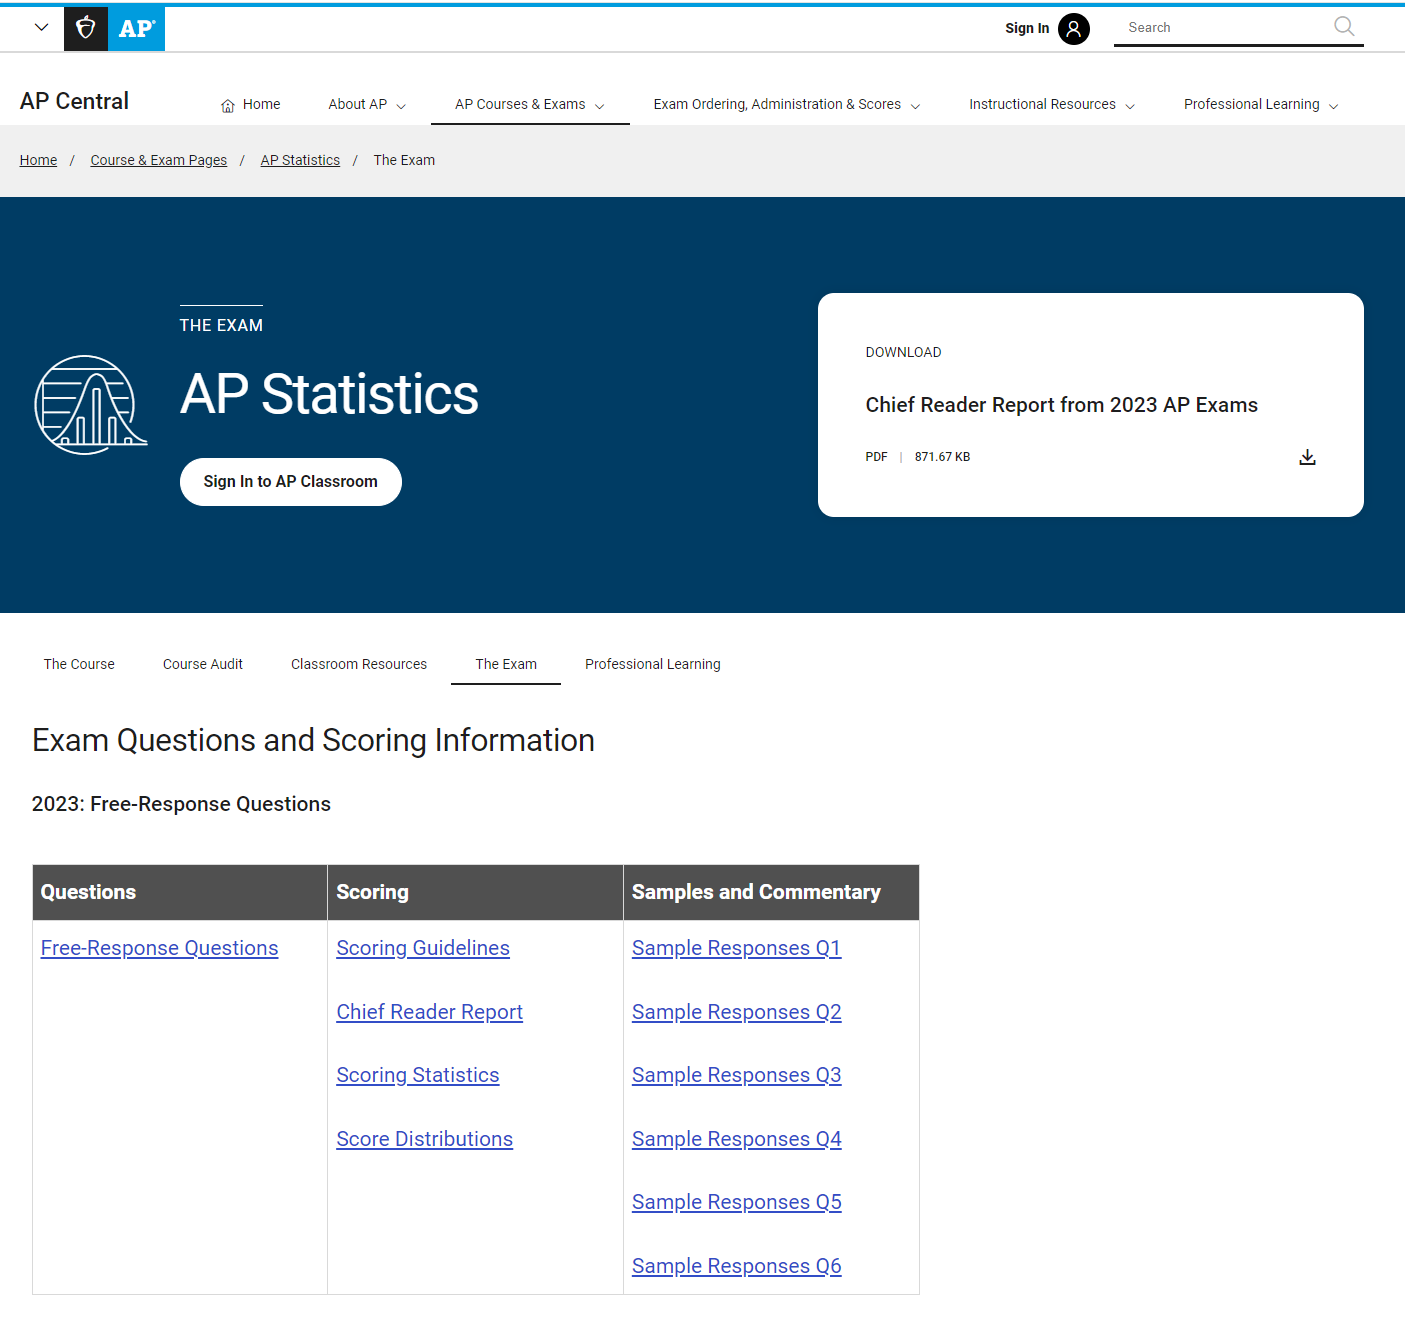Click the 871.67 KB file size text
This screenshot has width=1405, height=1340.
[942, 457]
